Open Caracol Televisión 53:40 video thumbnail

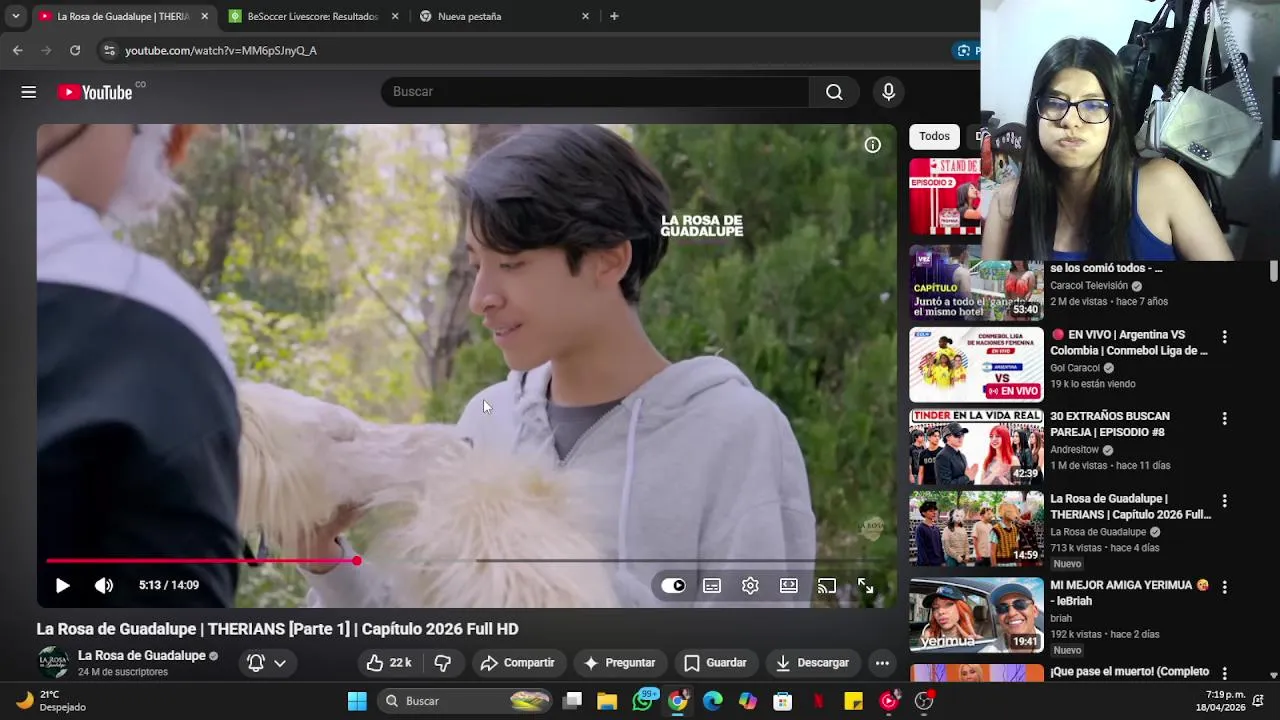976,283
